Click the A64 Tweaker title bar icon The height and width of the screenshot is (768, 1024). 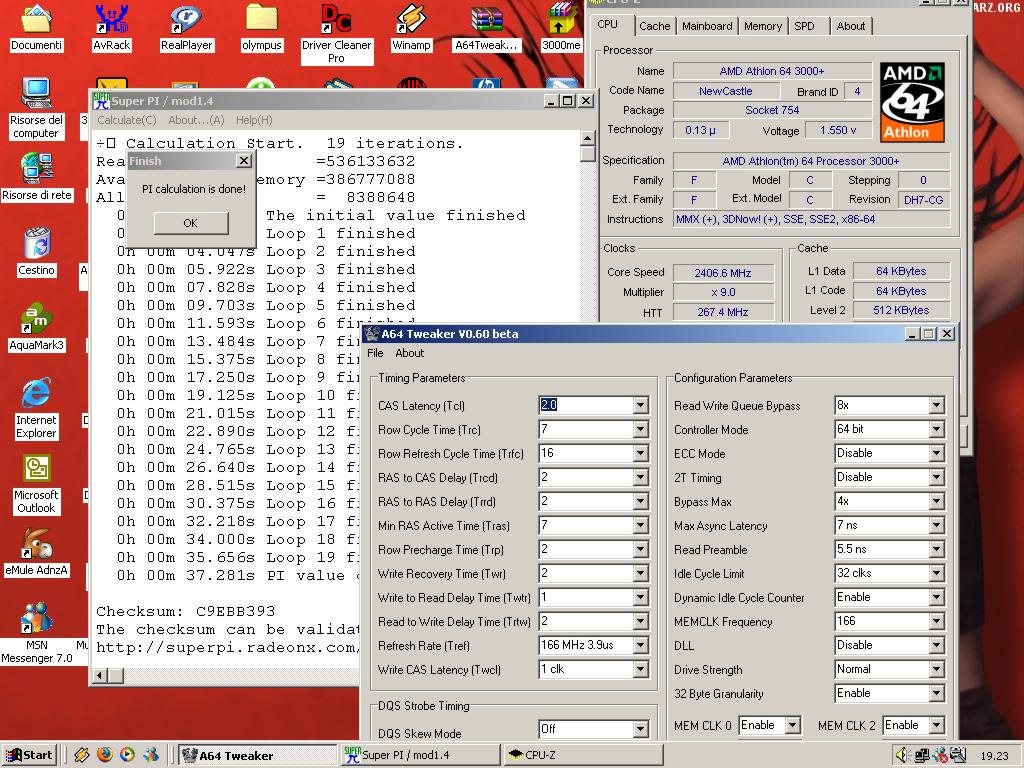tap(372, 334)
